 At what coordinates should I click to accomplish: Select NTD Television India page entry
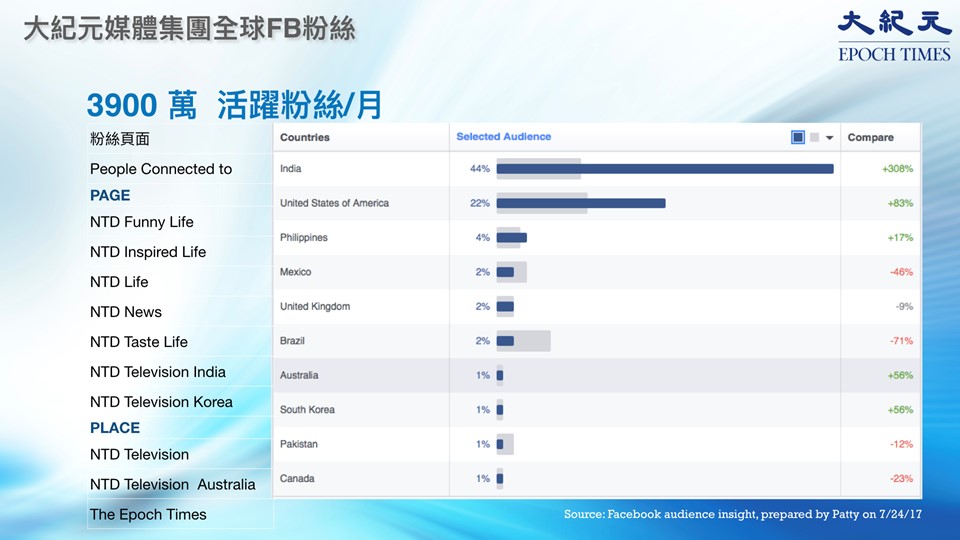pyautogui.click(x=157, y=372)
